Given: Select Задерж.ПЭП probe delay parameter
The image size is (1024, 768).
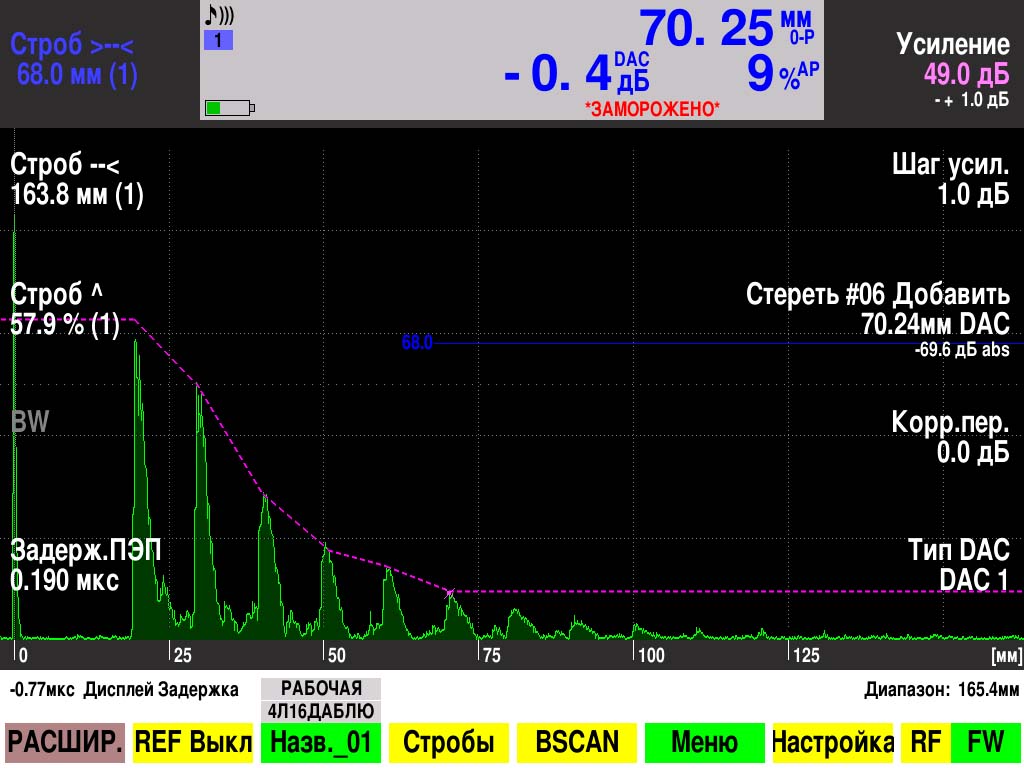Looking at the screenshot, I should click(85, 565).
